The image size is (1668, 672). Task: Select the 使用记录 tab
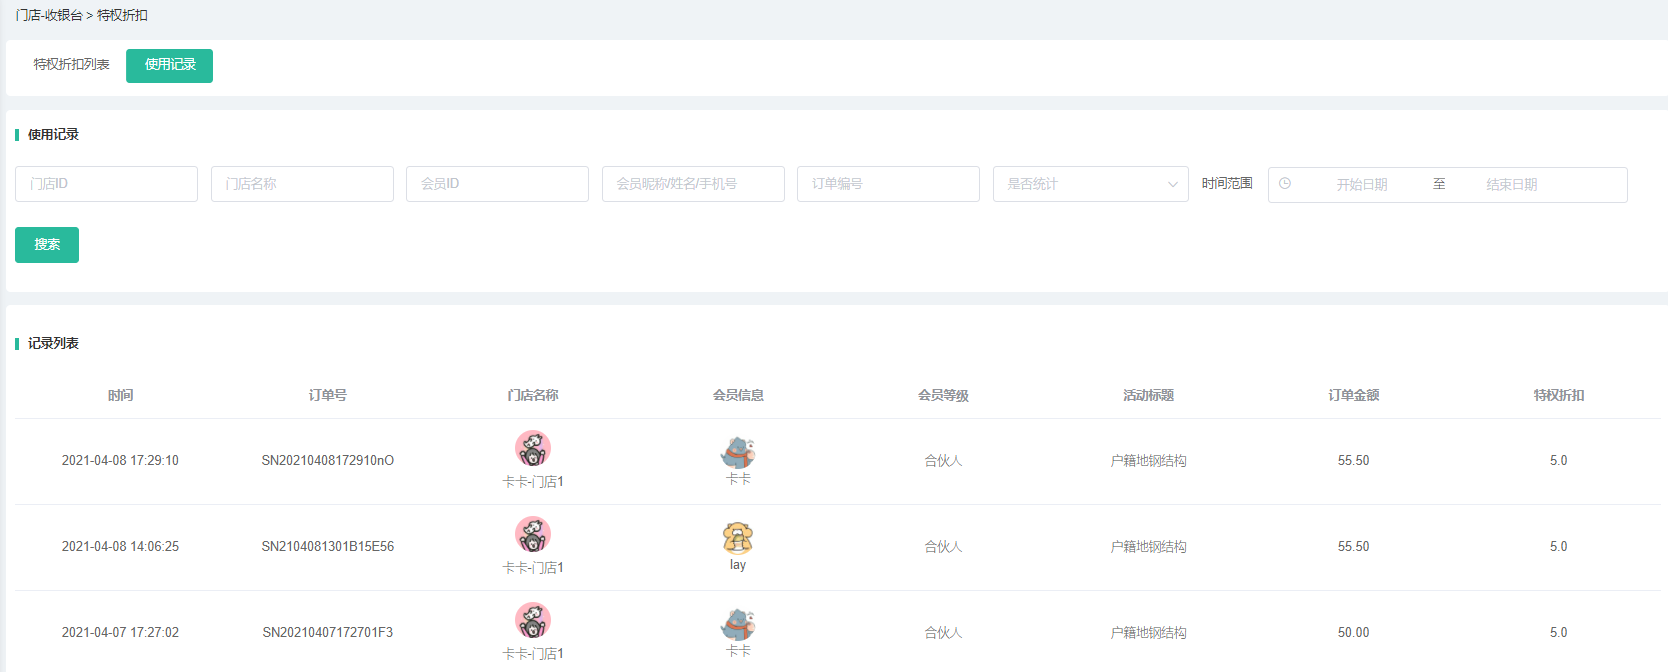[169, 66]
